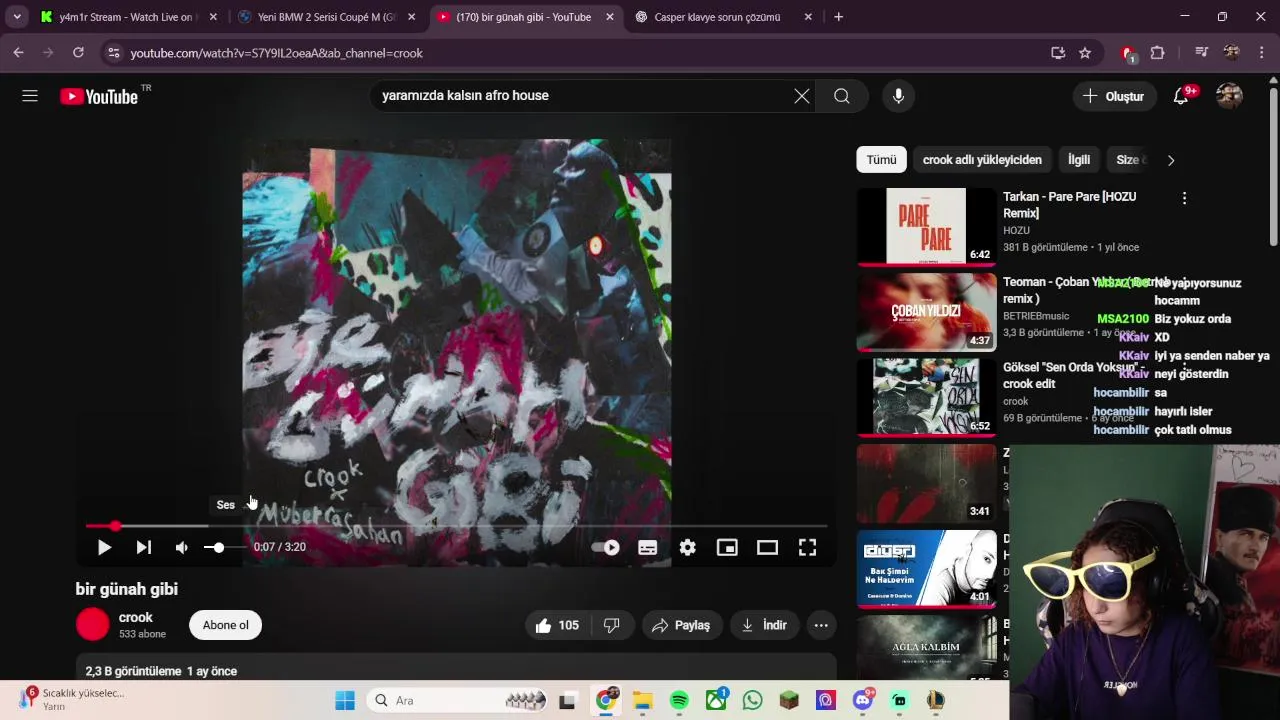This screenshot has width=1280, height=720.
Task: Seek on the video progress bar
Action: (456, 525)
